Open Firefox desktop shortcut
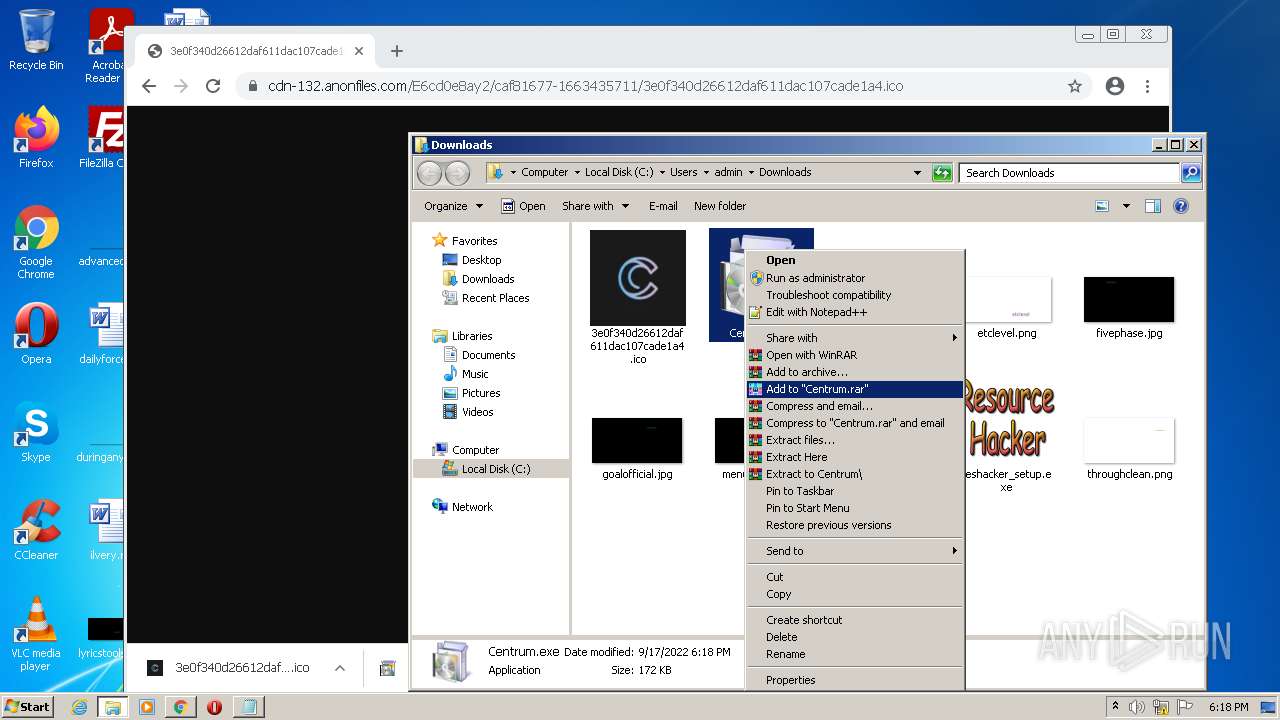 (x=36, y=138)
